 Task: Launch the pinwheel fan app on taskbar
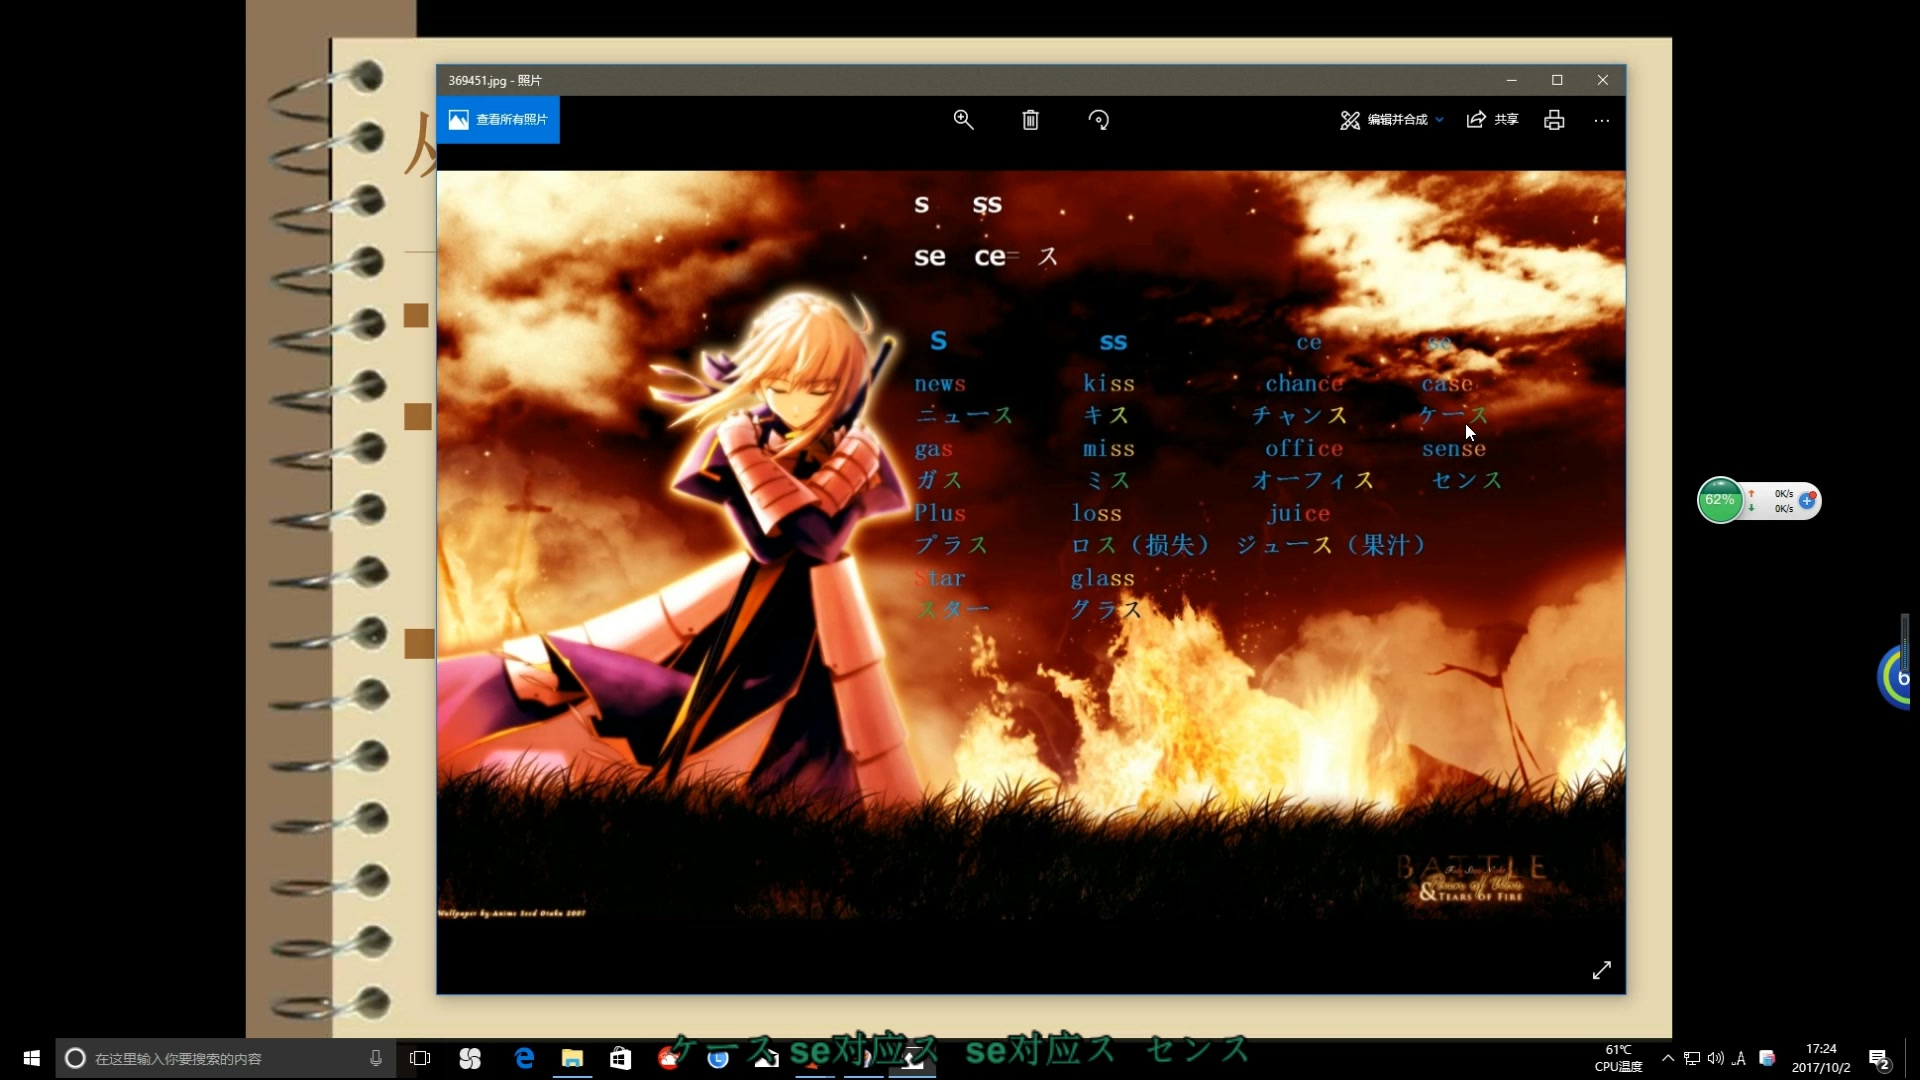[x=470, y=1058]
